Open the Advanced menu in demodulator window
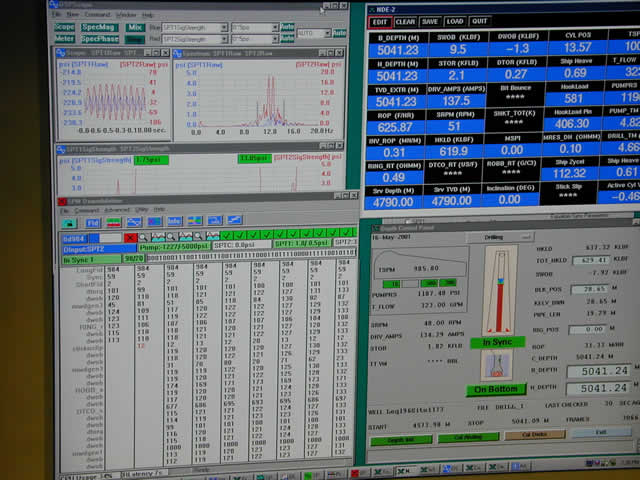 tap(117, 210)
